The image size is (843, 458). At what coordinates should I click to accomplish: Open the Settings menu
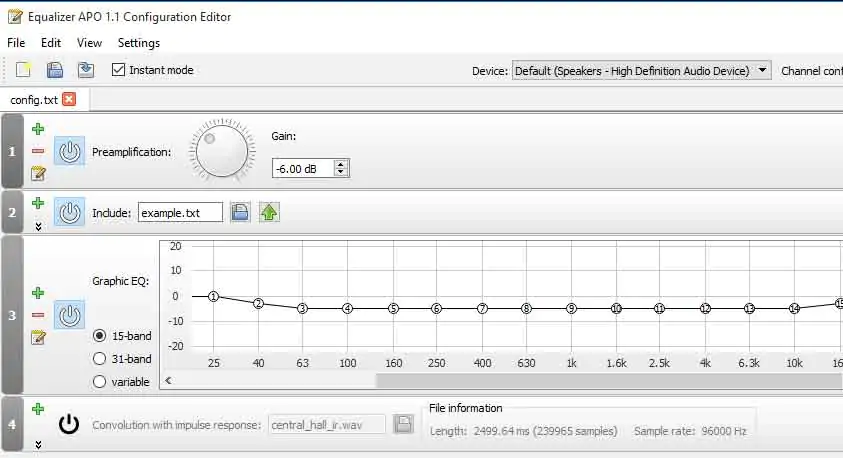[x=139, y=42]
